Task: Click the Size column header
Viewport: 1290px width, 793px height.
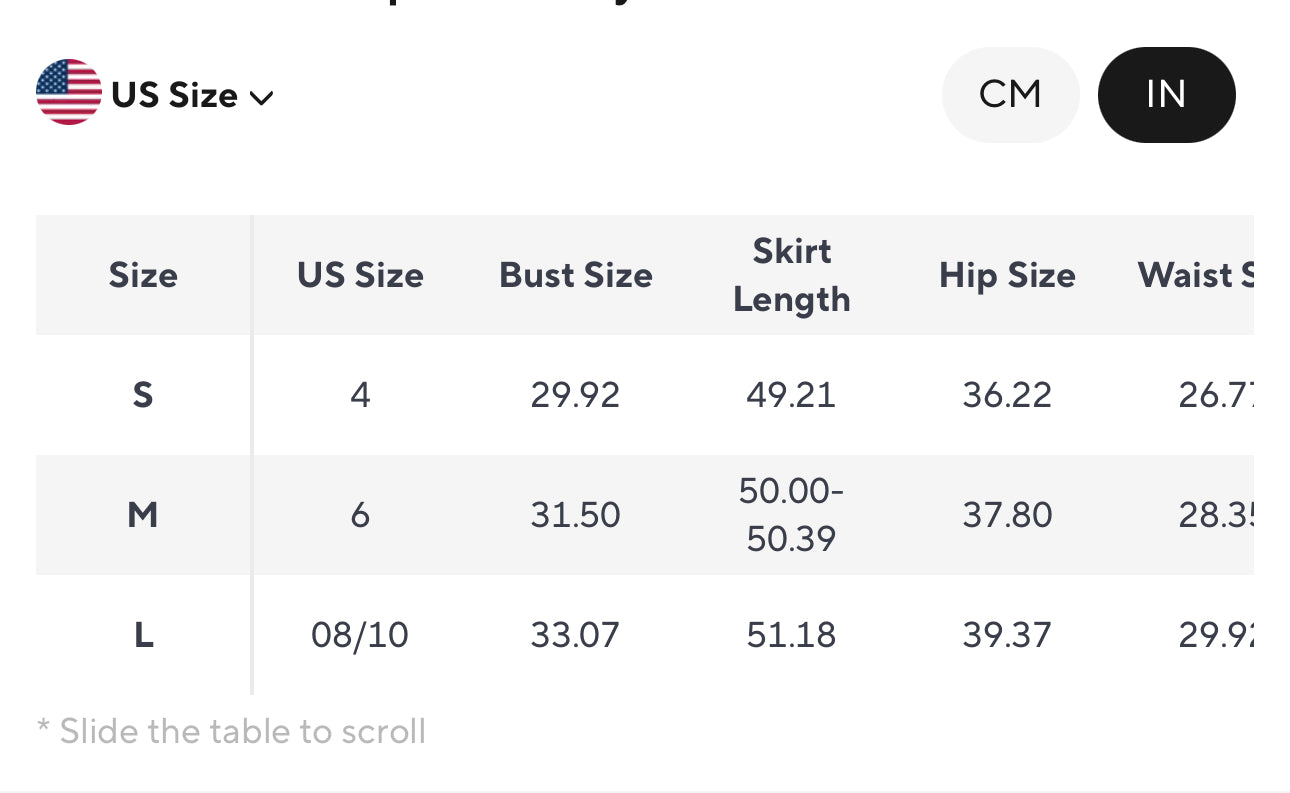Action: (143, 275)
